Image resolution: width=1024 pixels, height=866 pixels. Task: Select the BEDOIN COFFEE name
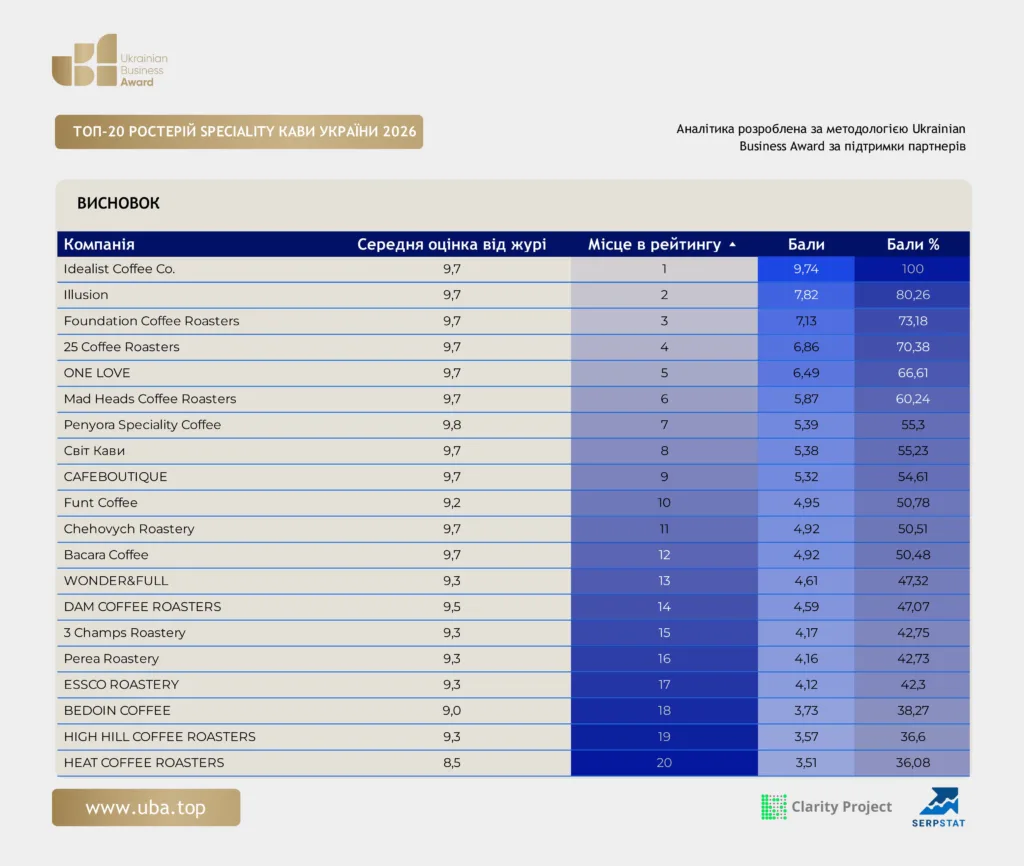point(117,711)
